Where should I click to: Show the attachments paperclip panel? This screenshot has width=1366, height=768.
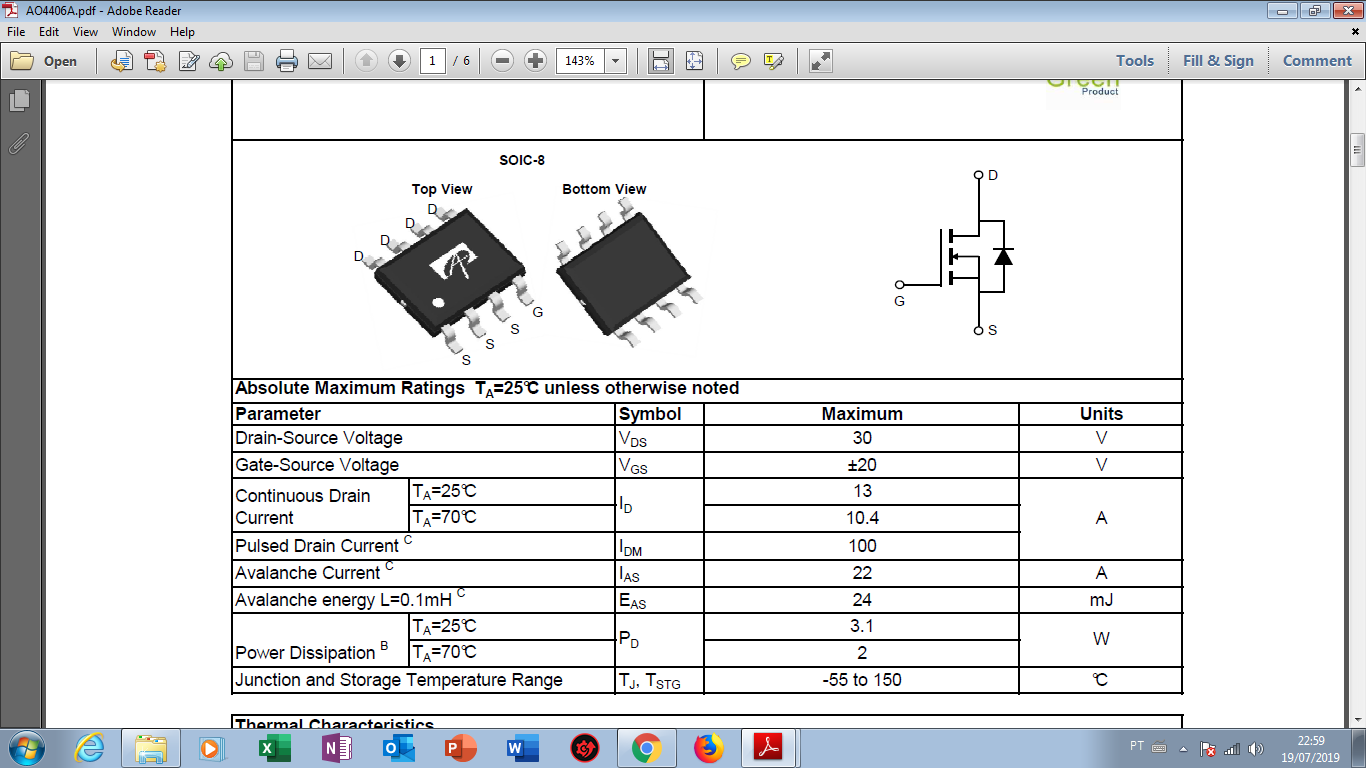[x=19, y=143]
